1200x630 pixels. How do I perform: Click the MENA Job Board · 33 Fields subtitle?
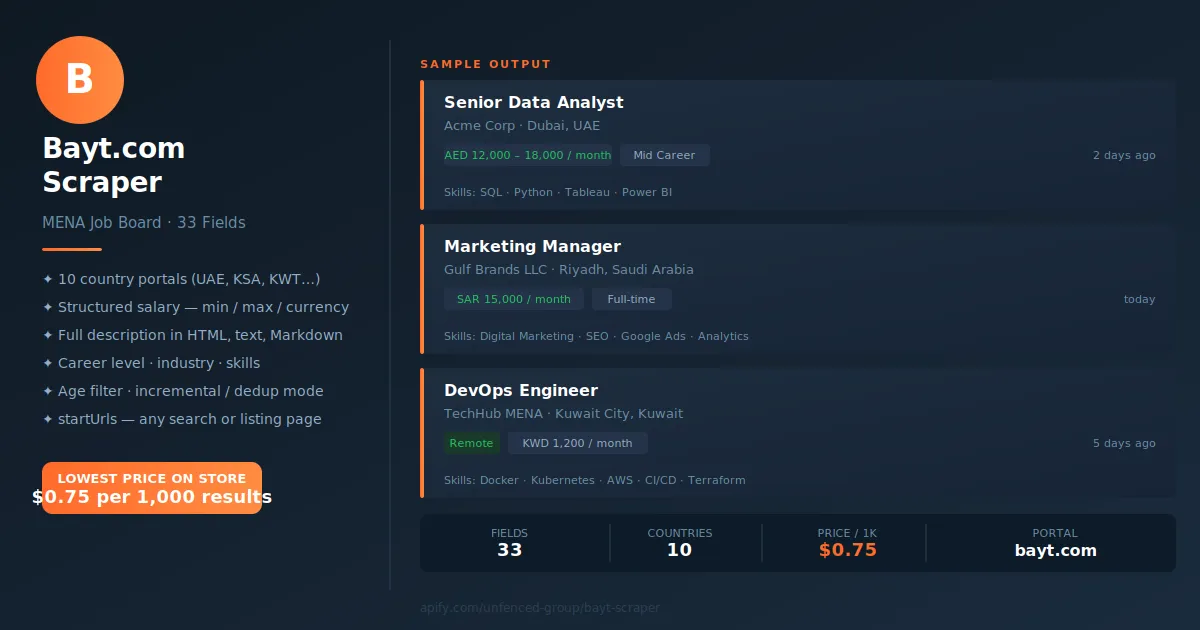[144, 223]
